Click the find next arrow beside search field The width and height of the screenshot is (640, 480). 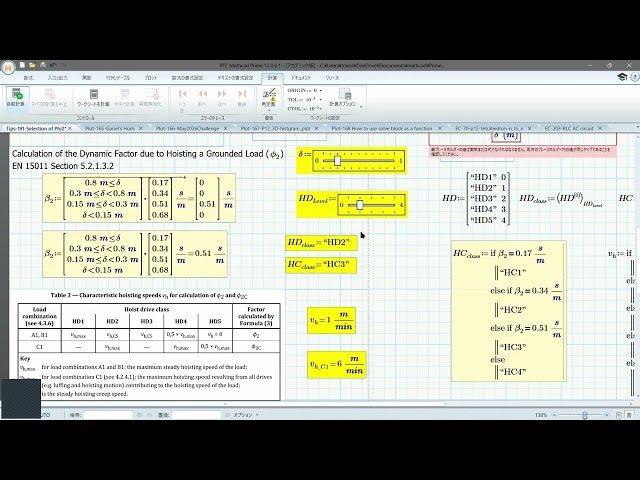(149, 415)
